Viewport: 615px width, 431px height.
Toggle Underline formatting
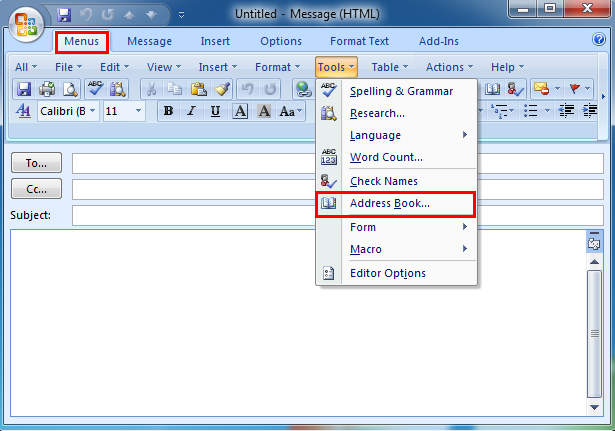coord(212,111)
